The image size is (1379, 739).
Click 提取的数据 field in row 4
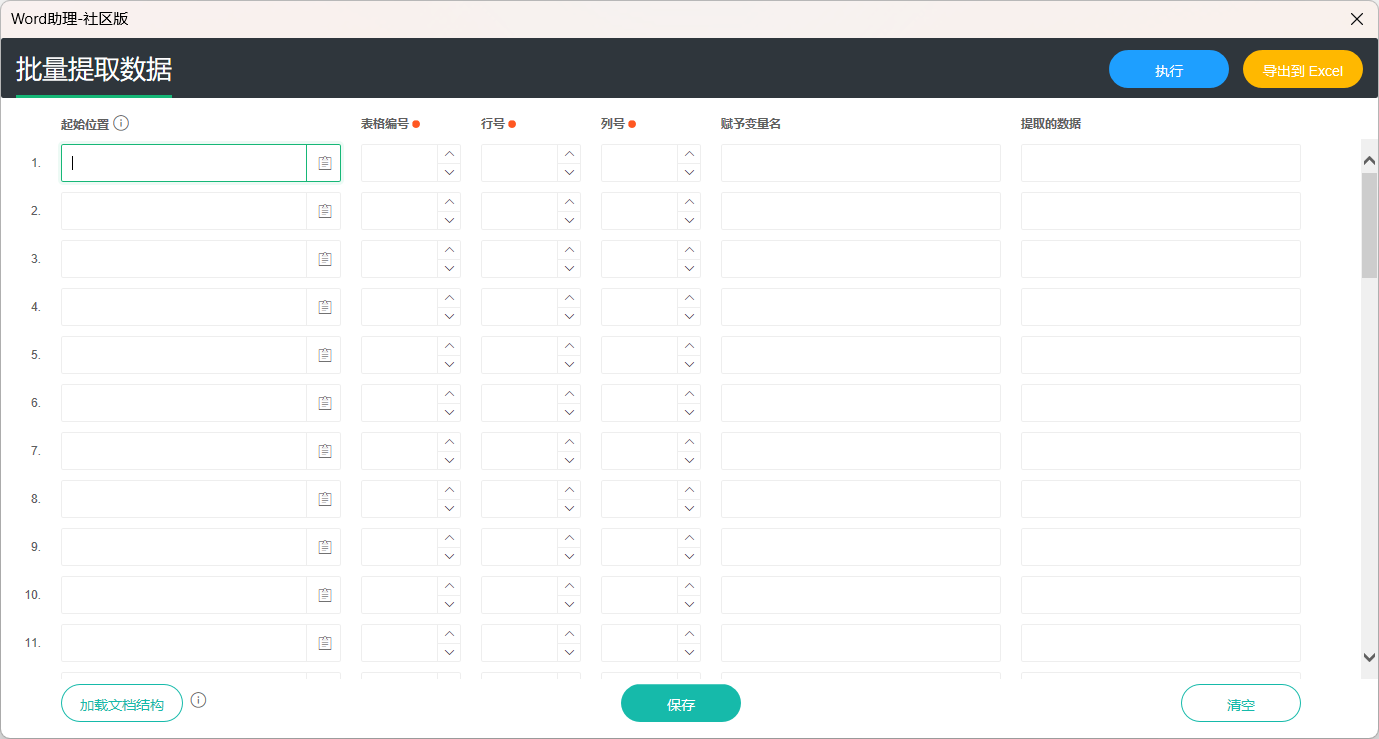[1161, 307]
